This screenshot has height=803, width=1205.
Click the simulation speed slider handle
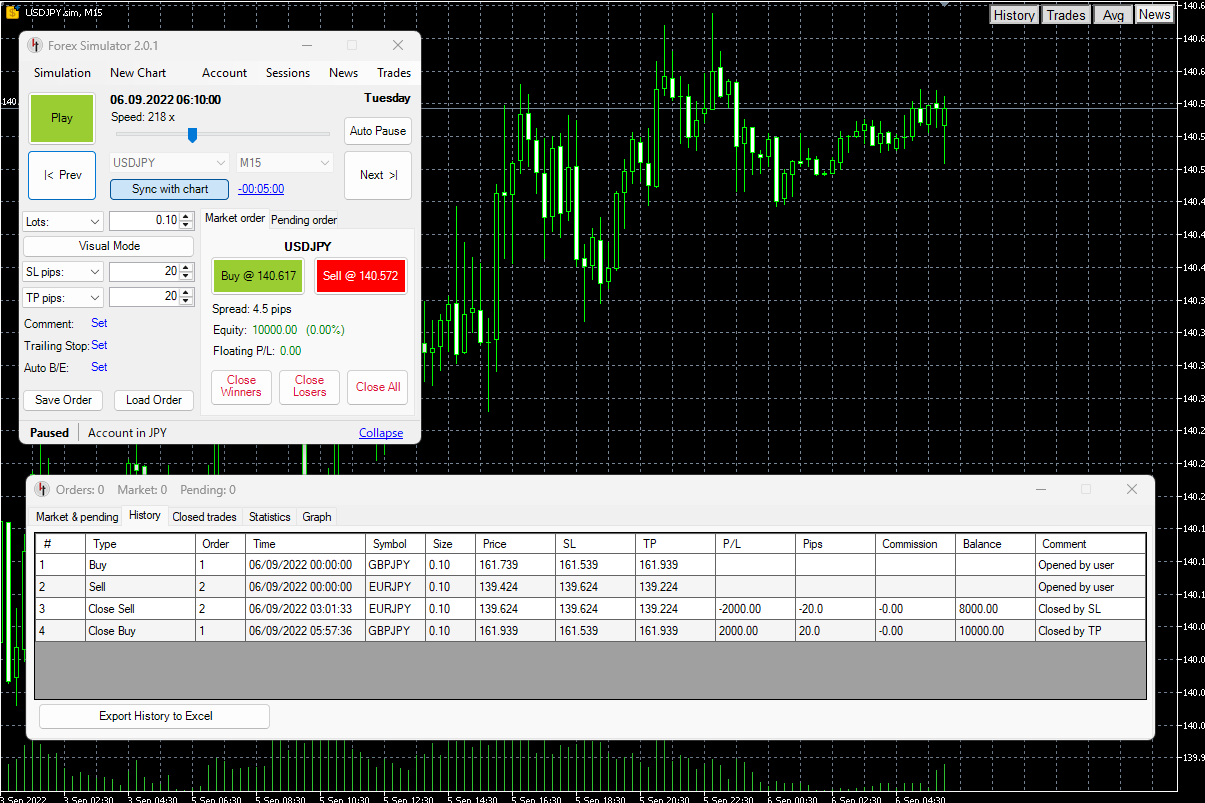(x=192, y=134)
